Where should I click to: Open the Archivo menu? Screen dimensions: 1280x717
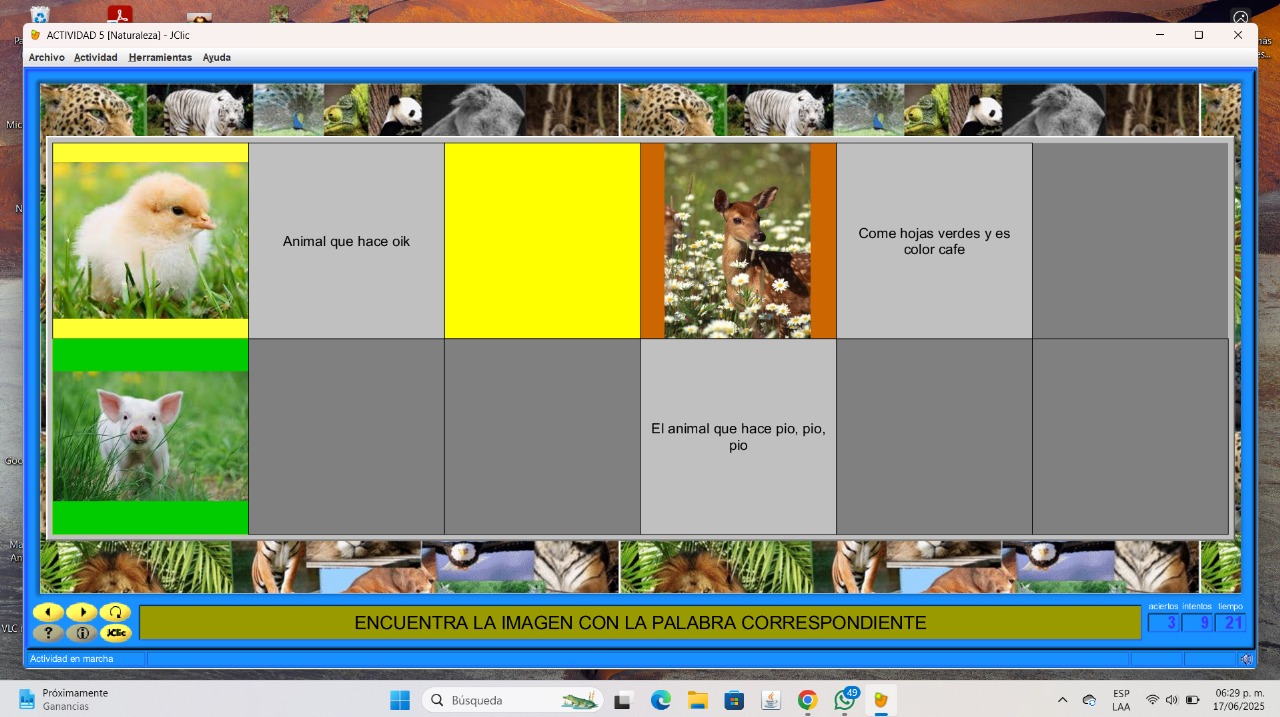tap(46, 58)
